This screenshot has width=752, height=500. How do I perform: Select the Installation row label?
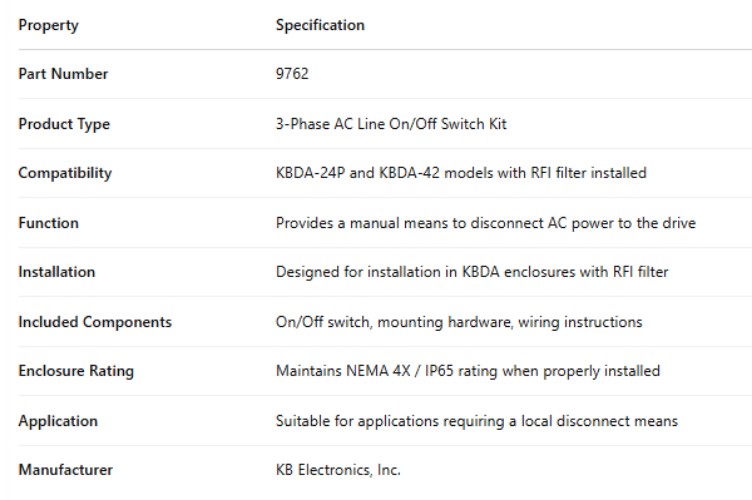point(57,272)
